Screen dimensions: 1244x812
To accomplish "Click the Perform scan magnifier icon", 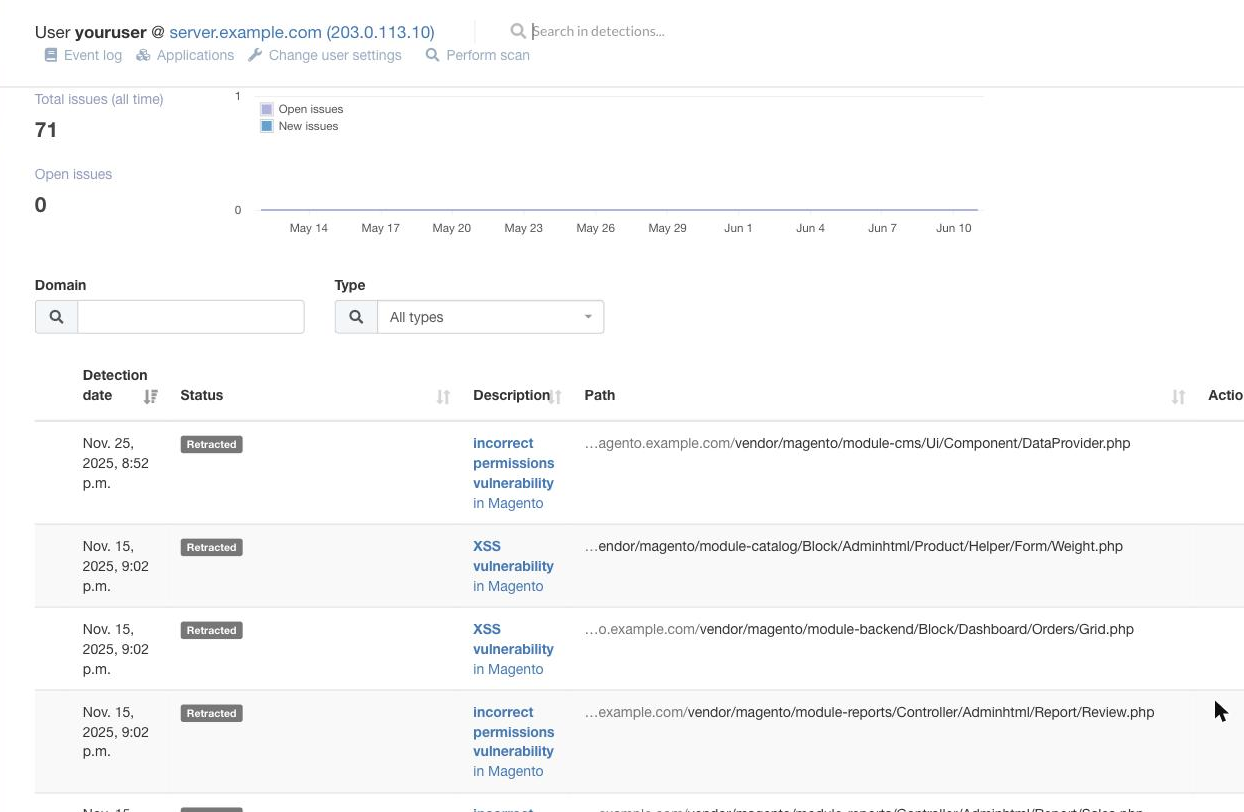I will tap(432, 55).
